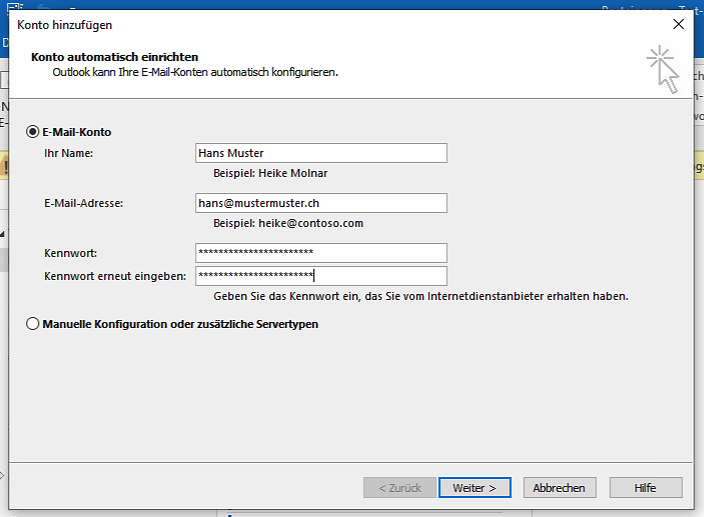This screenshot has height=517, width=704.
Task: Select the E-Mail-Konto radio button
Action: pos(33,132)
